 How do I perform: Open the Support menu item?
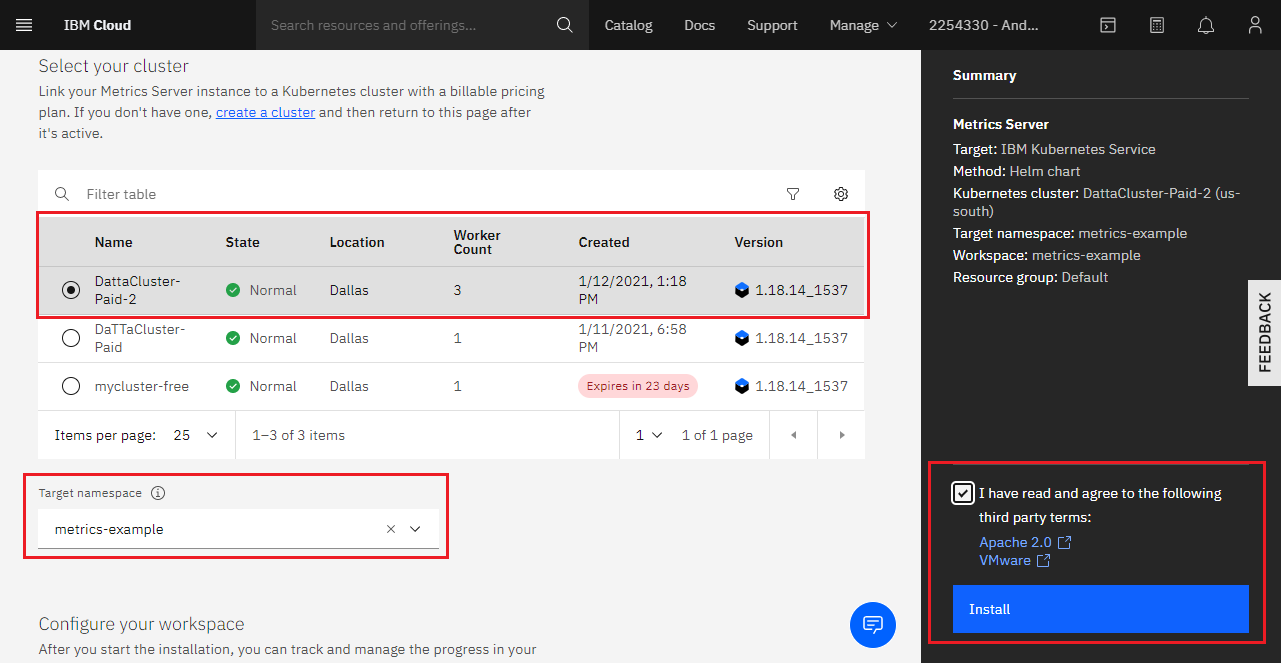pyautogui.click(x=772, y=25)
